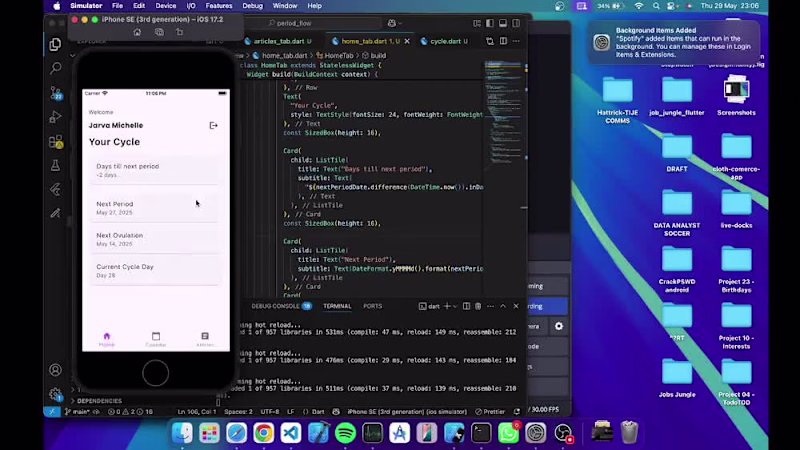Click the notifications bell in status bar
Viewport: 800px width, 450px height.
coord(517,412)
